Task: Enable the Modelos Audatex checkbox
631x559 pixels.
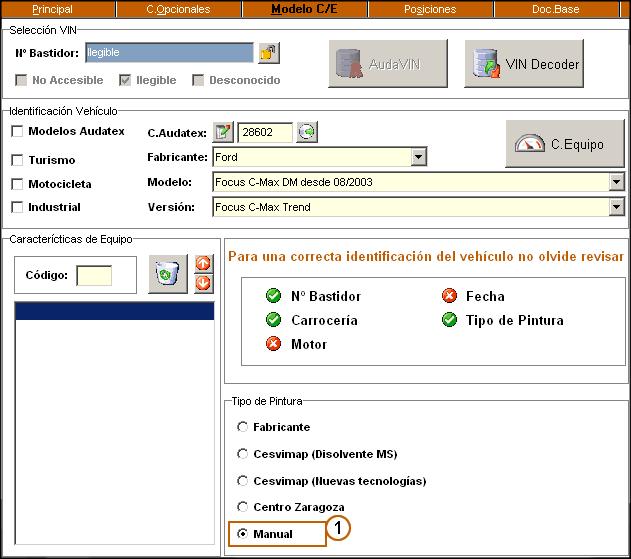Action: [17, 131]
